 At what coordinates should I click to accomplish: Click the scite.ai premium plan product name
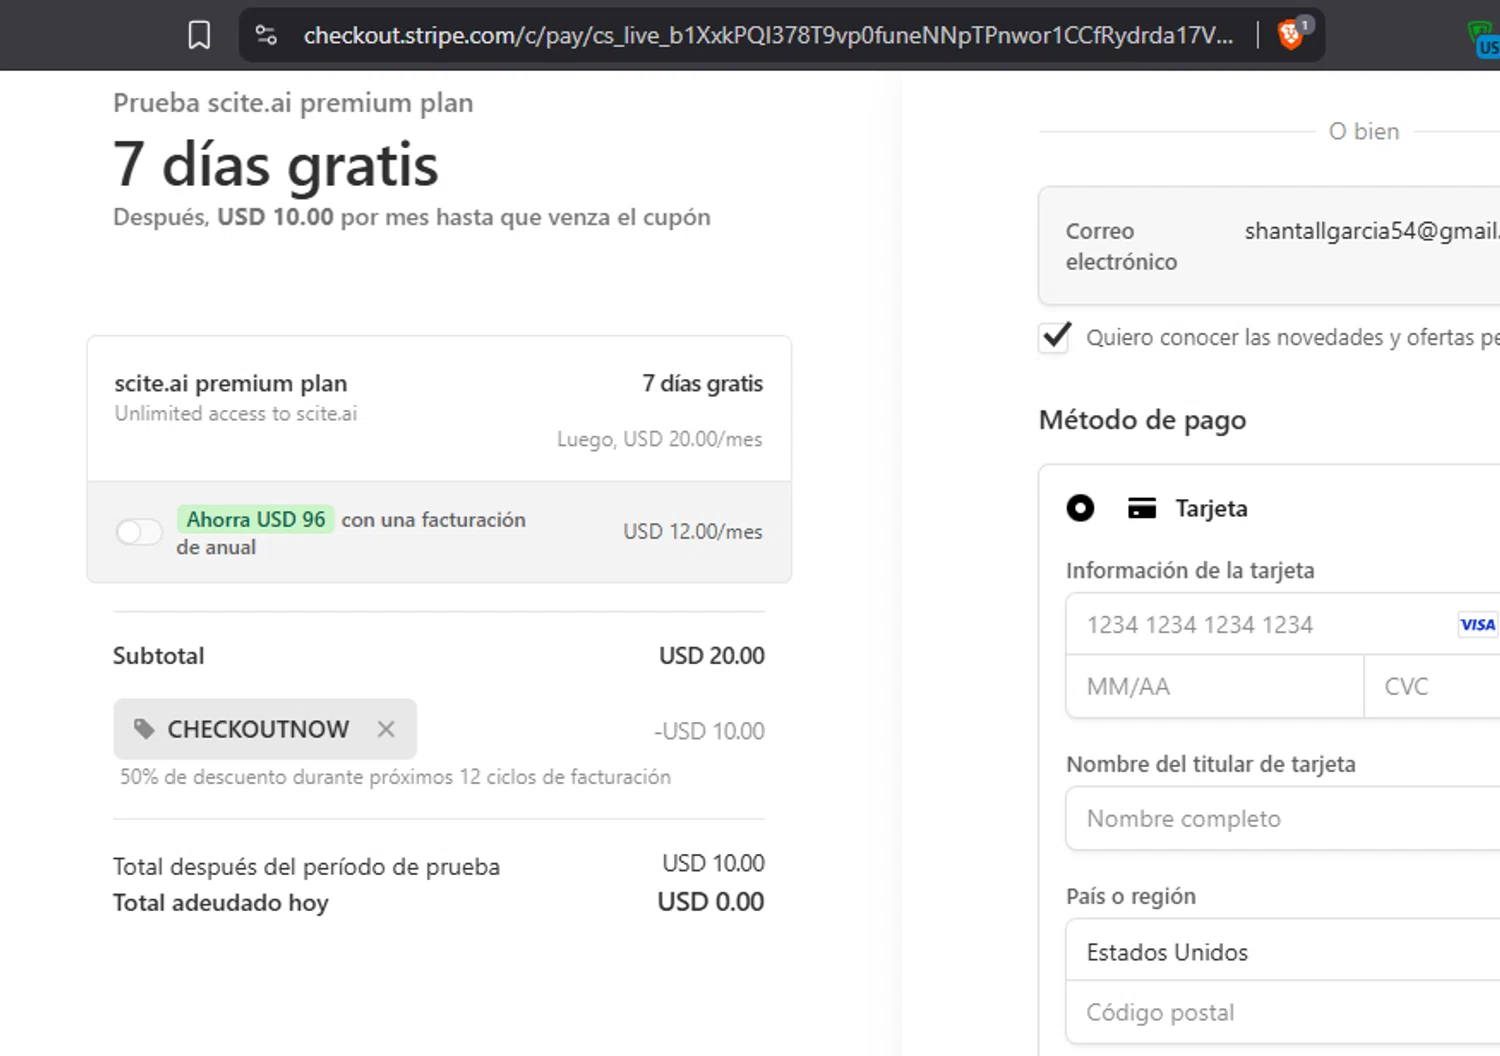[x=231, y=384]
